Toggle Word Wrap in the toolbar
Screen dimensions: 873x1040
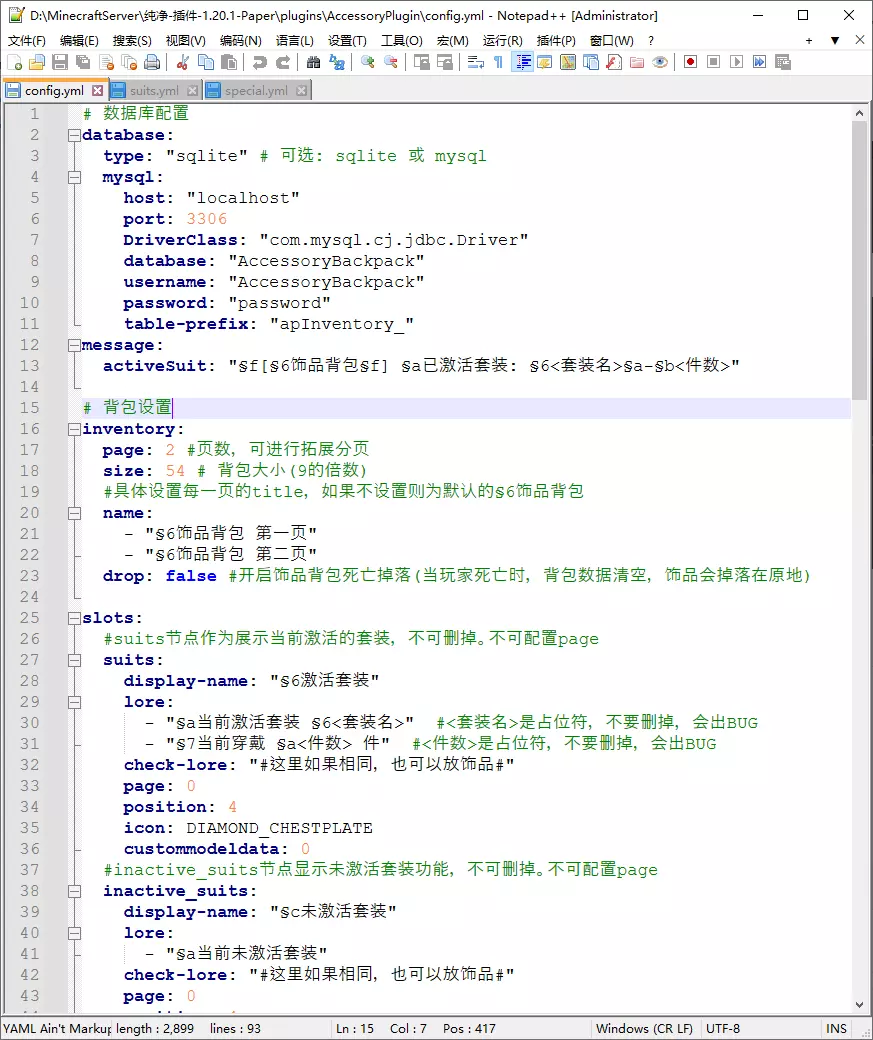[476, 62]
